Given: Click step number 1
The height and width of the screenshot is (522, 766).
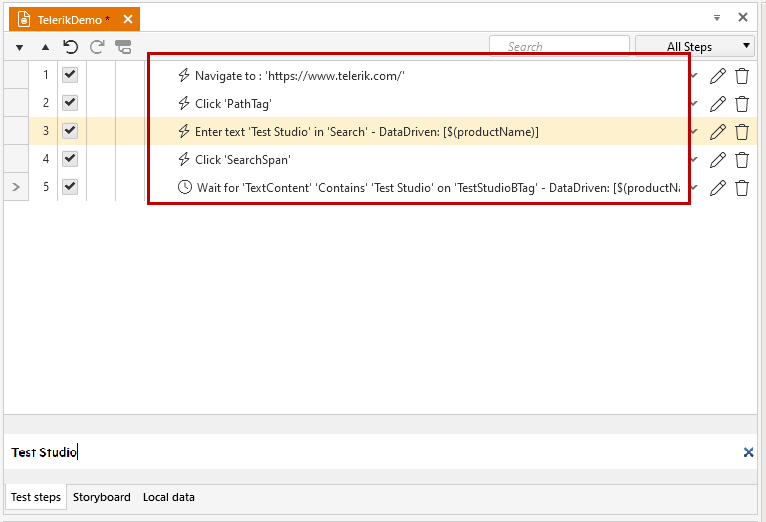Looking at the screenshot, I should 45,75.
